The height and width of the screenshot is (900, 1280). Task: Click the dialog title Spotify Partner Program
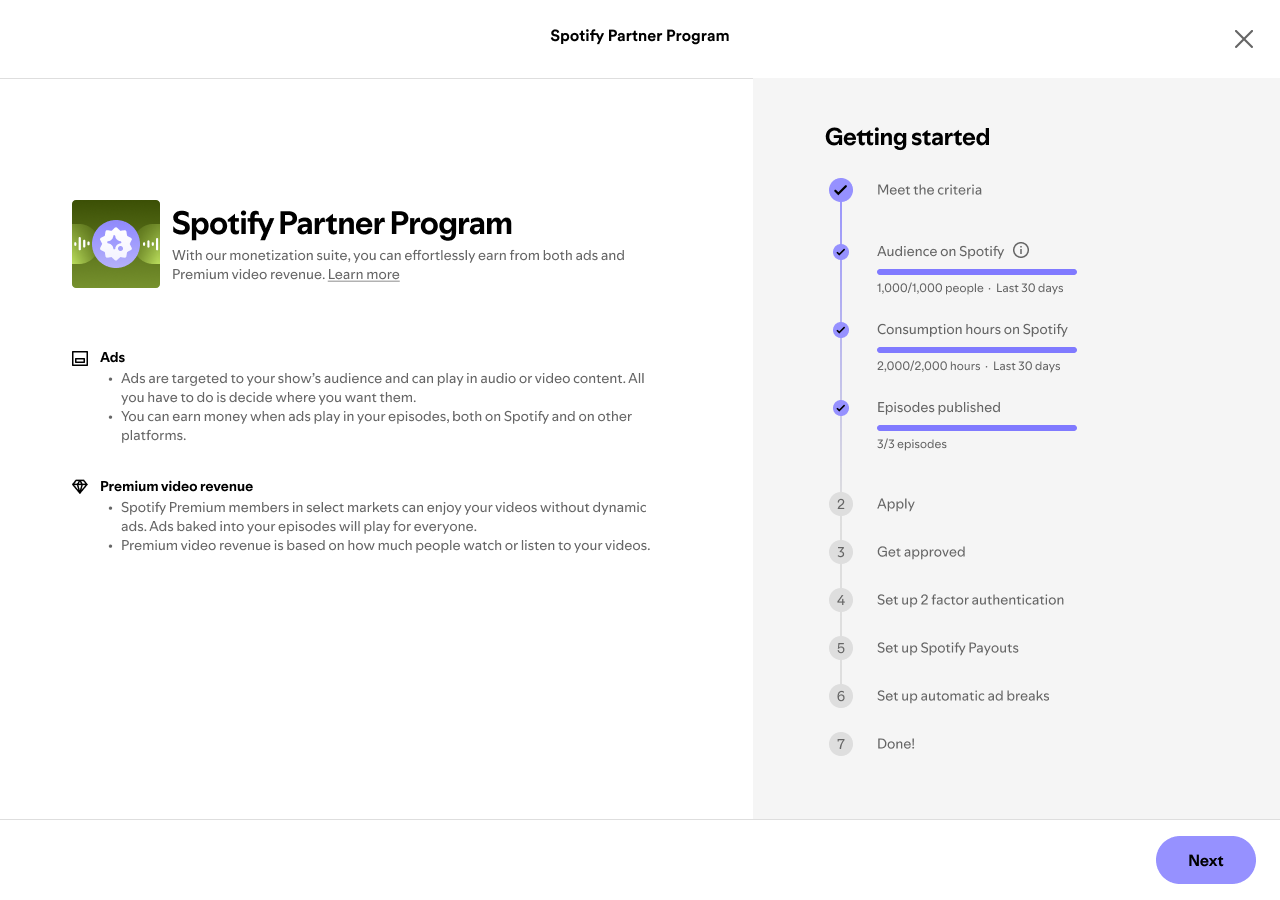pos(640,36)
